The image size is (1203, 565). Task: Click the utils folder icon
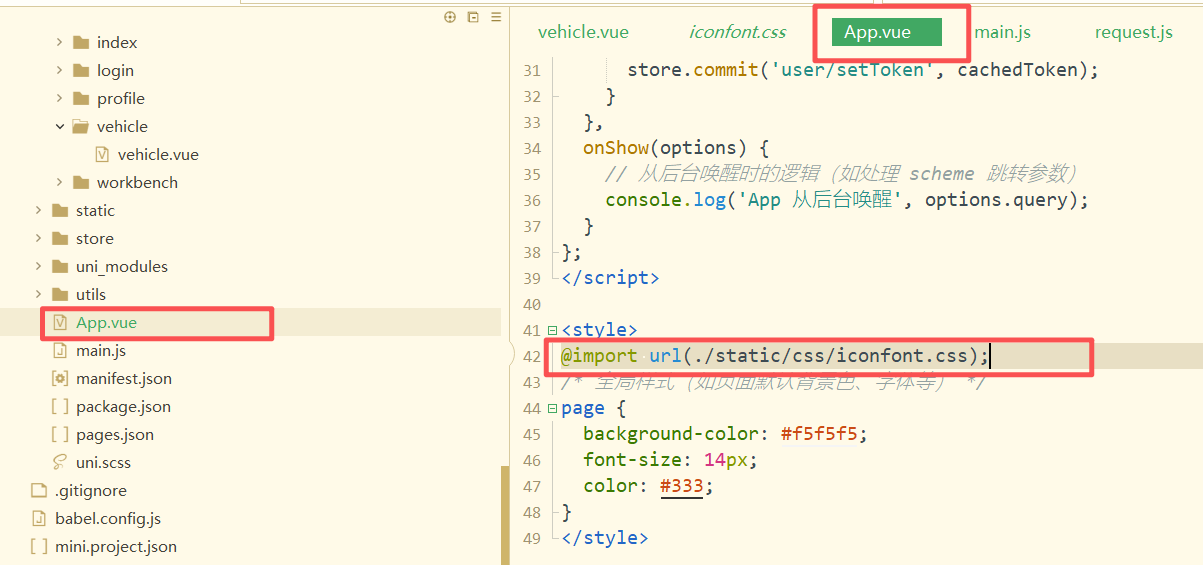pos(60,294)
